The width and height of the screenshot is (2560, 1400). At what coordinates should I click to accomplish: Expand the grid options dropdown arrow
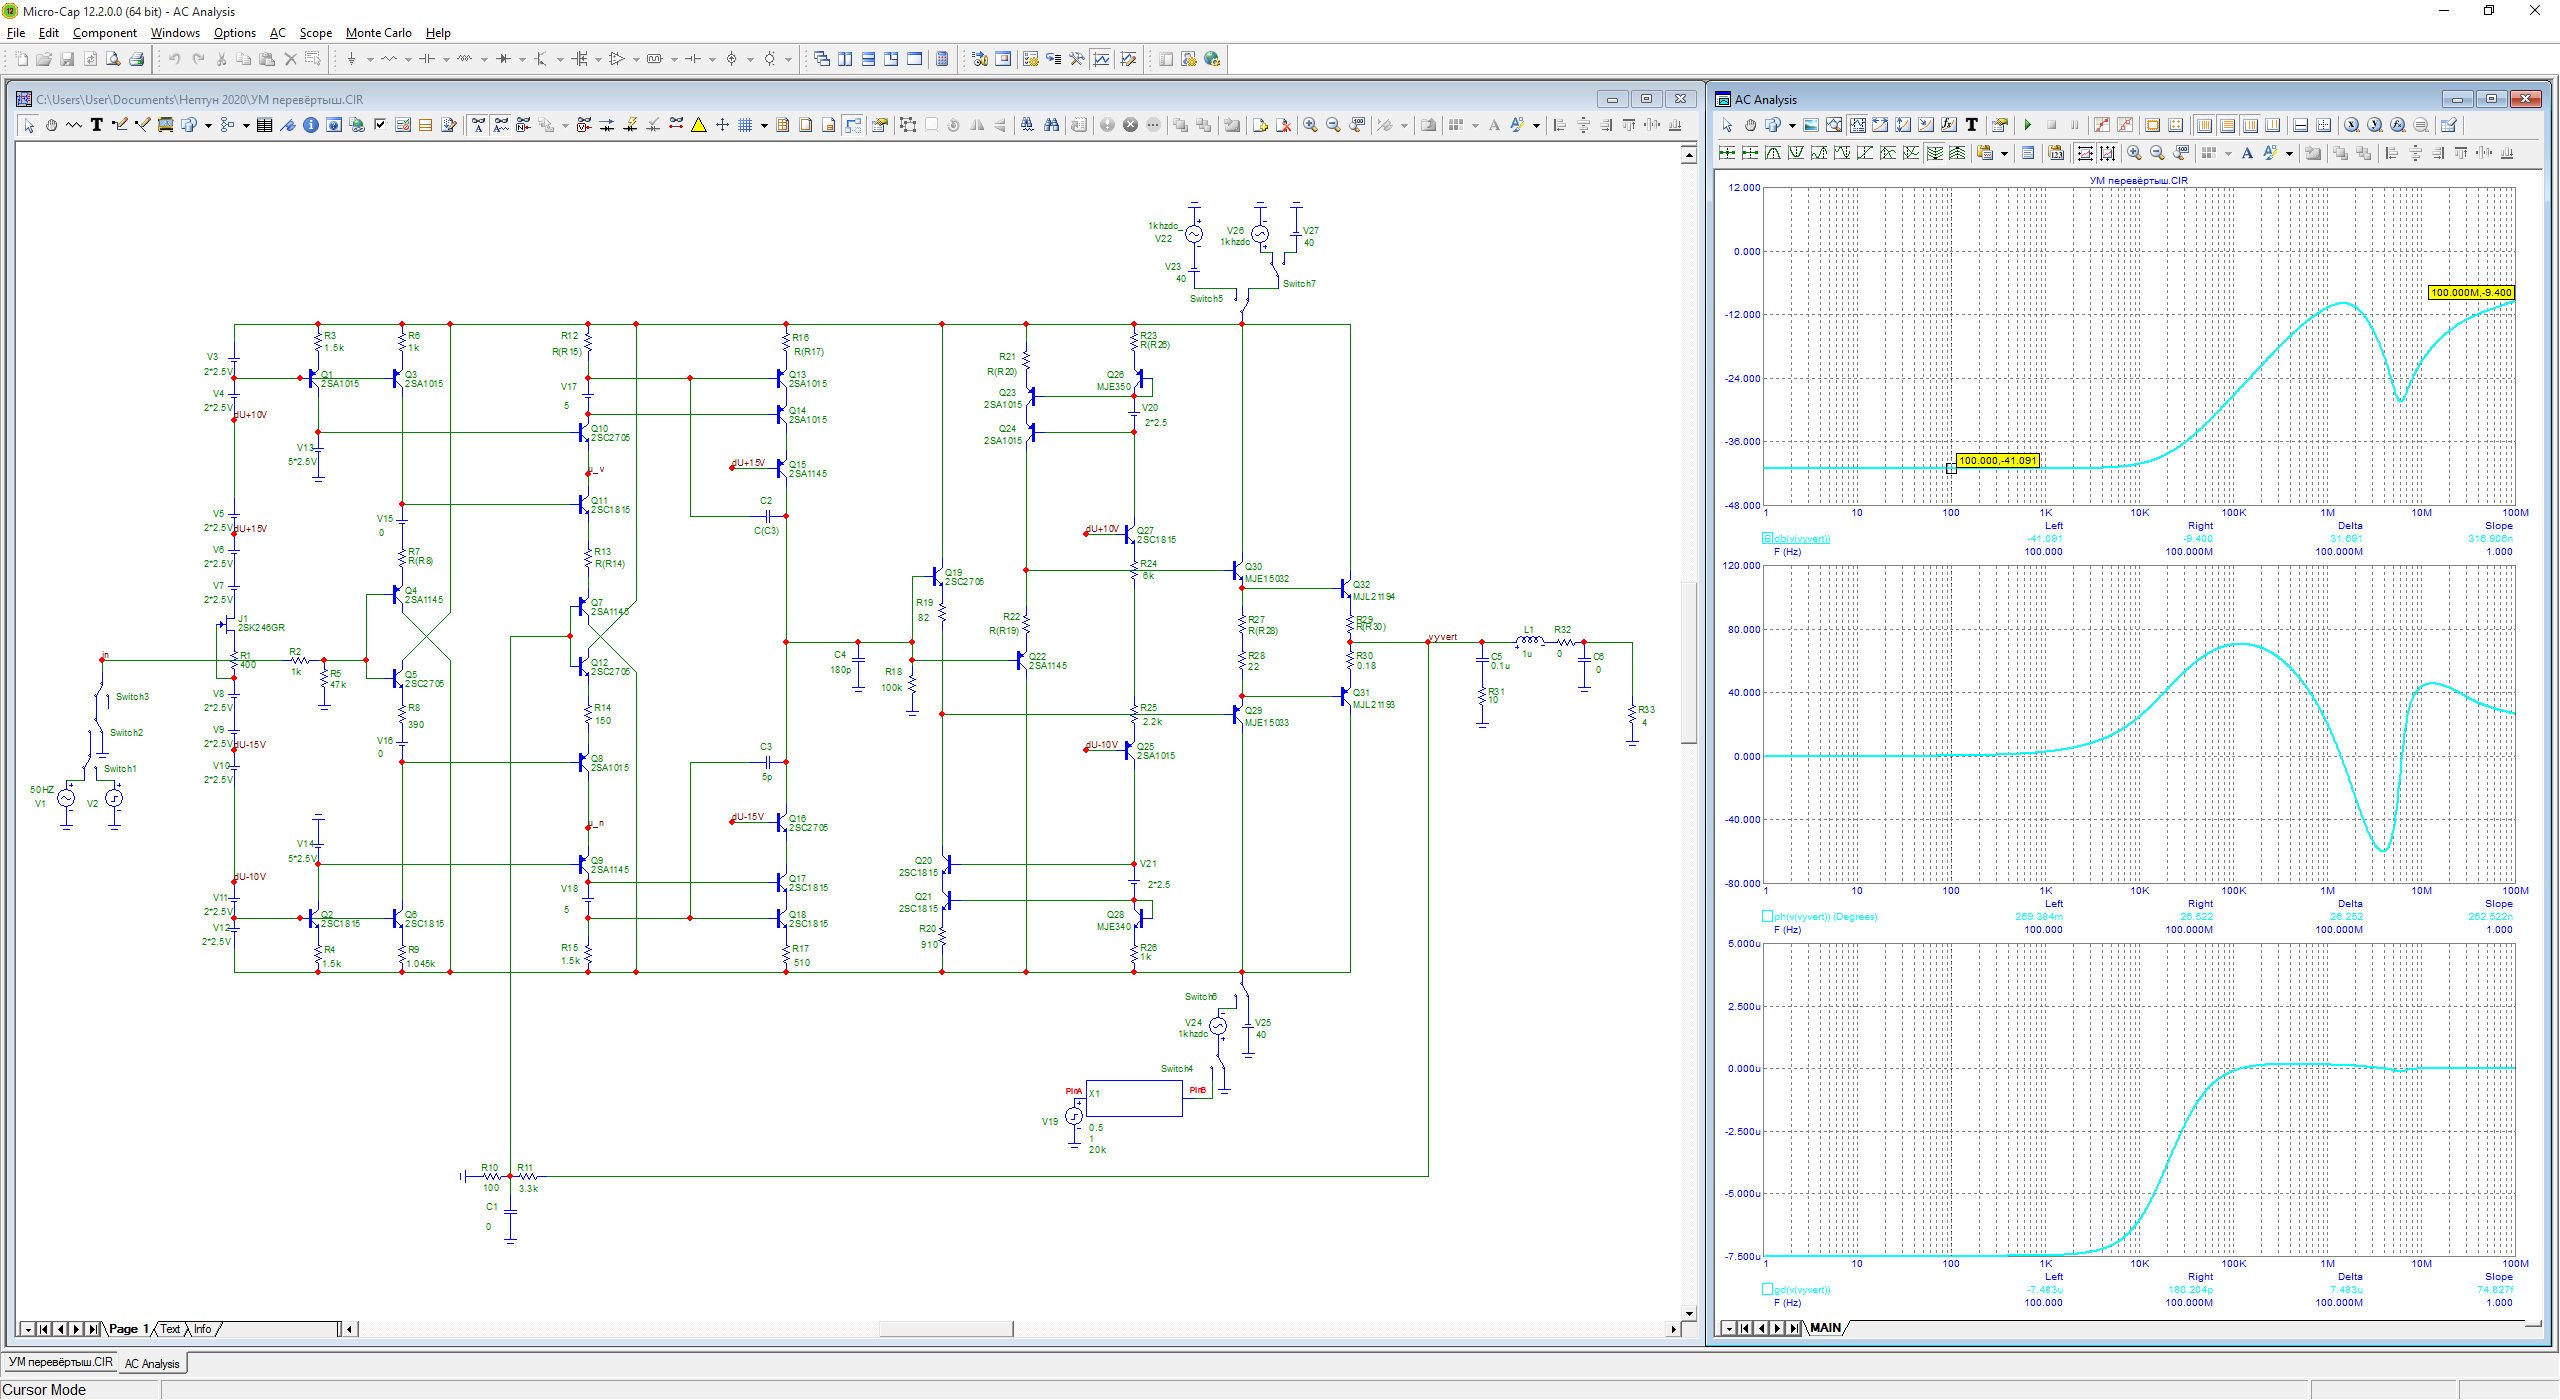click(x=764, y=126)
